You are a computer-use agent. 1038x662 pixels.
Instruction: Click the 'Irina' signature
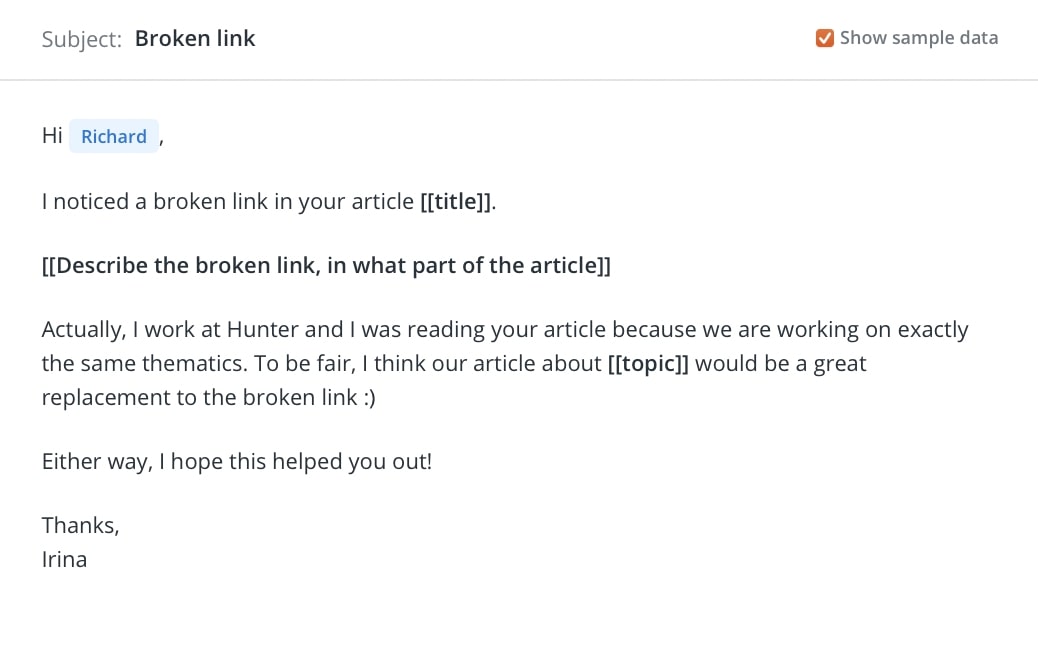(64, 559)
